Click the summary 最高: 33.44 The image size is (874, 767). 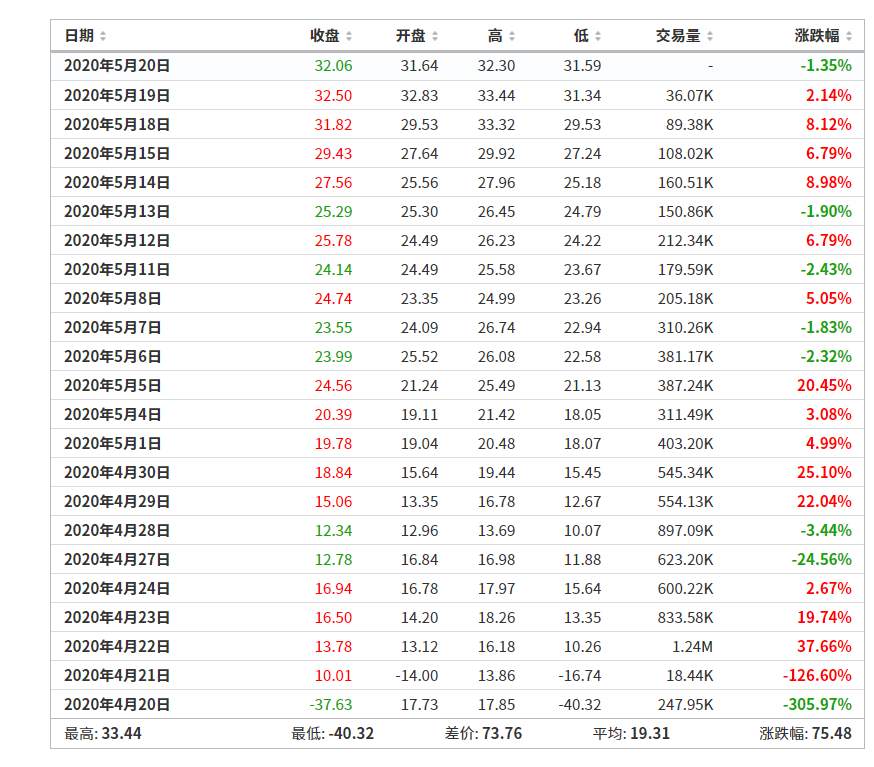(x=103, y=734)
